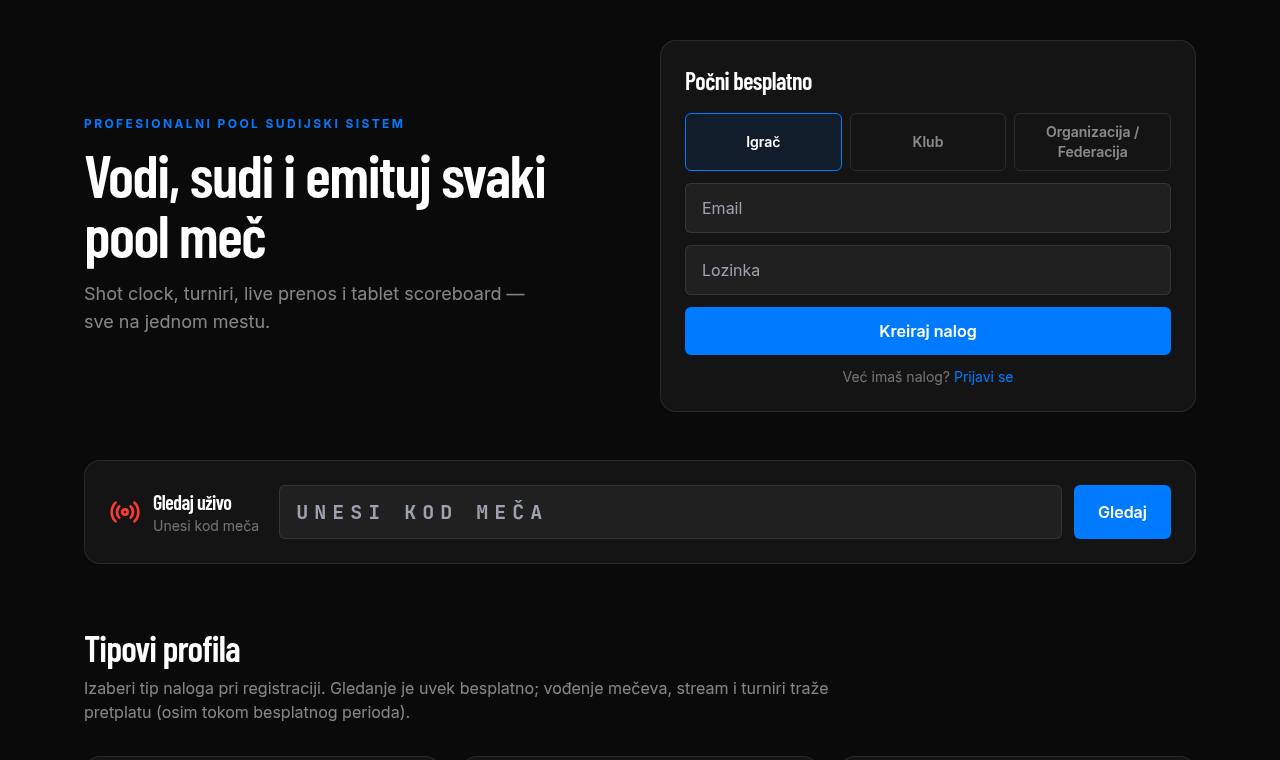Pick the Organizacija / Federacija account type

(x=1092, y=142)
